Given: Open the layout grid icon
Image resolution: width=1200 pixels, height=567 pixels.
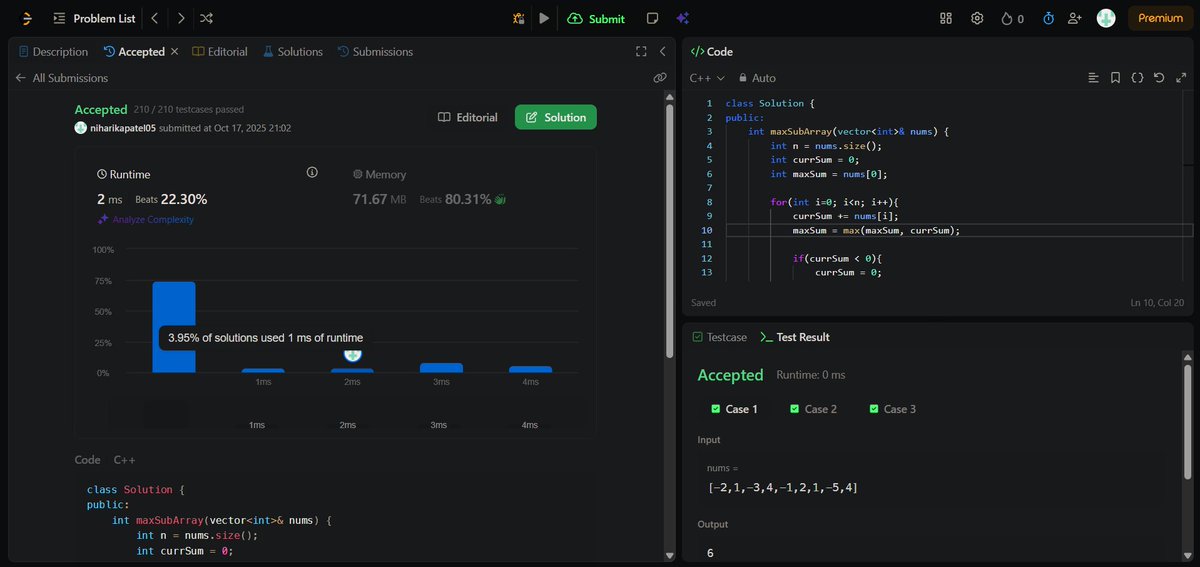Looking at the screenshot, I should 947,18.
